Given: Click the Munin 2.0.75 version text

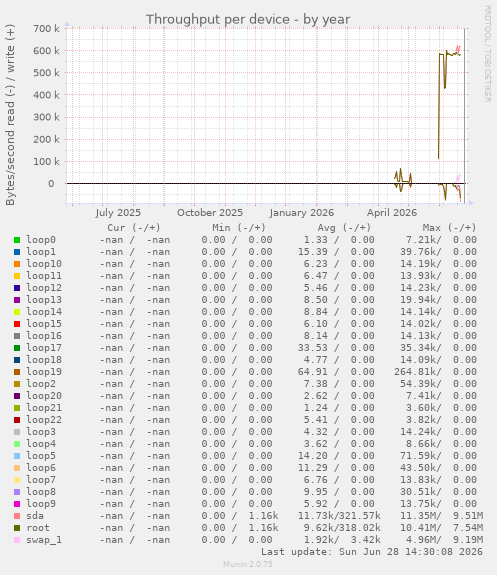Looking at the screenshot, I should click(x=248, y=564).
